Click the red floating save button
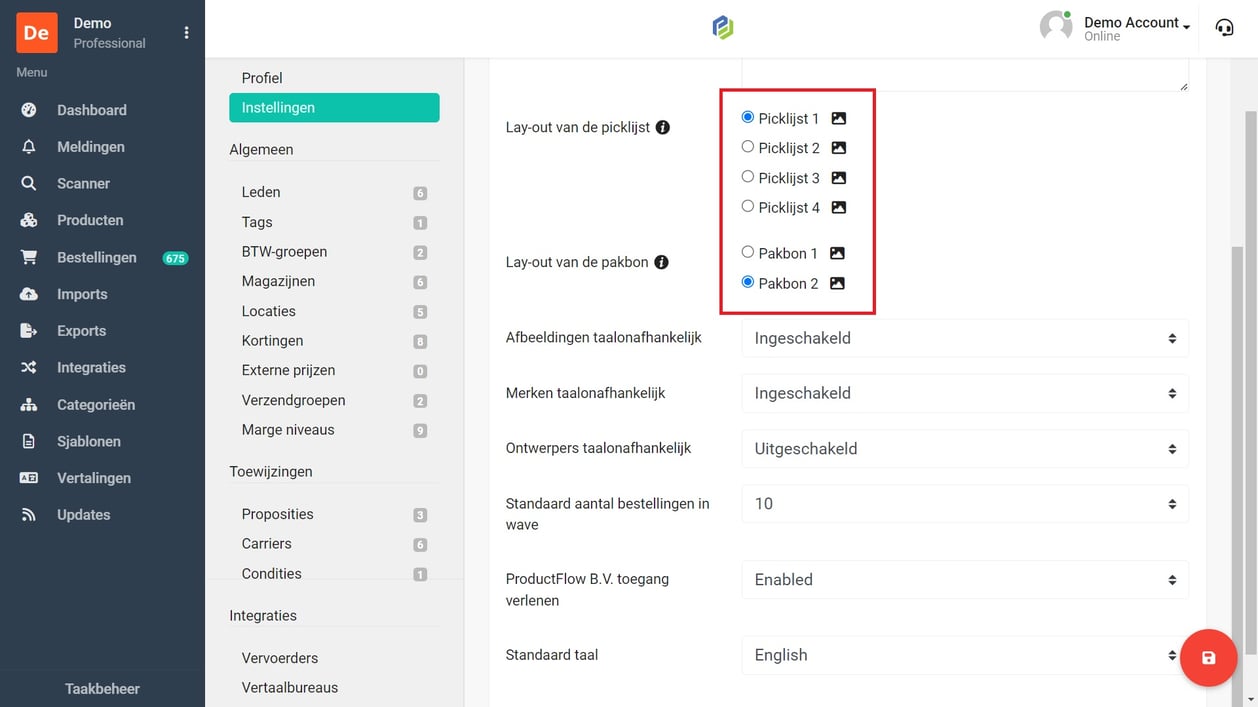This screenshot has height=707, width=1258. 1208,657
